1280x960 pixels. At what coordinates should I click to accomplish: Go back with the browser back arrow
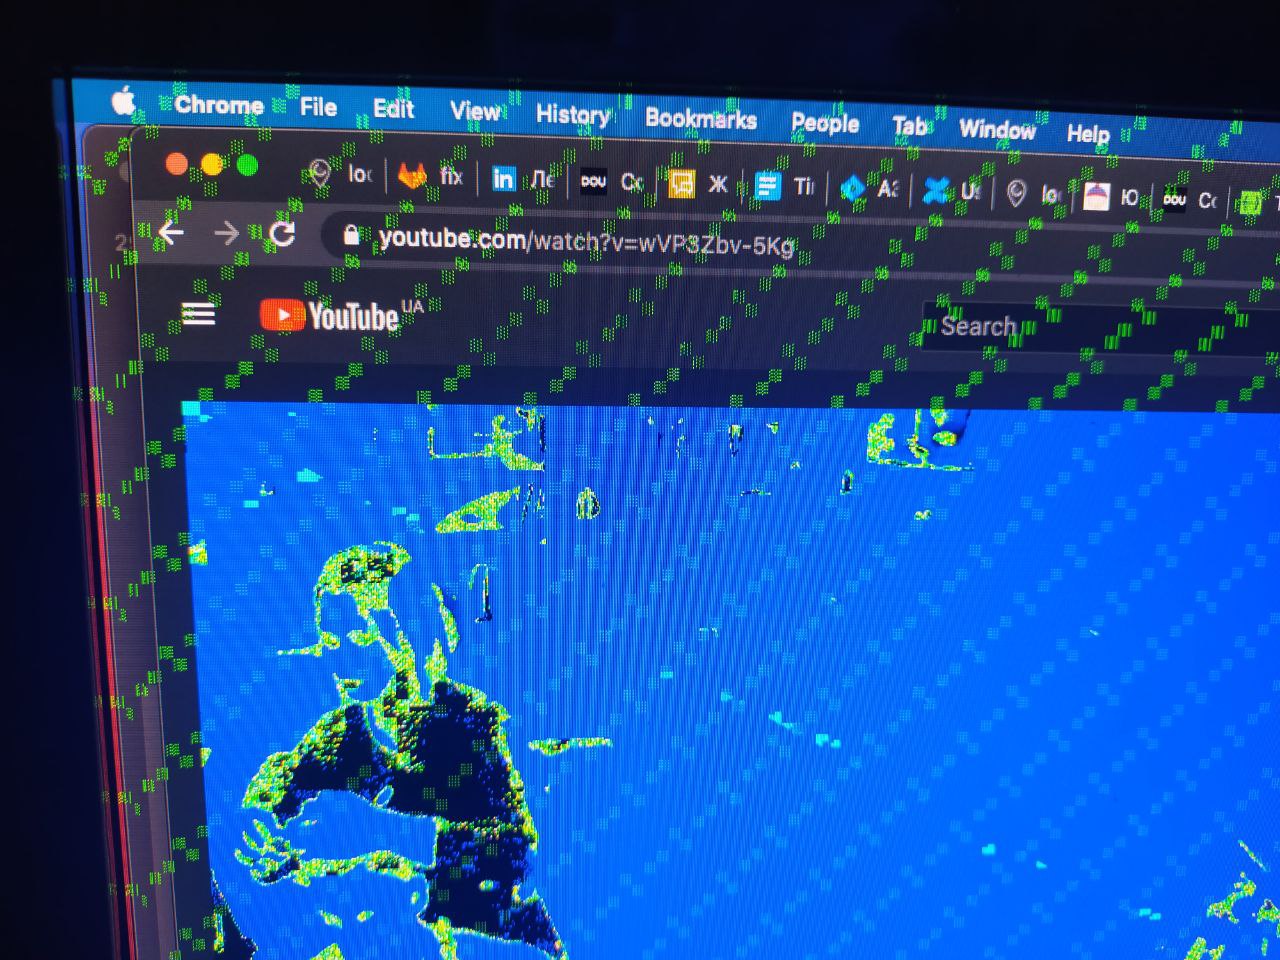click(171, 233)
